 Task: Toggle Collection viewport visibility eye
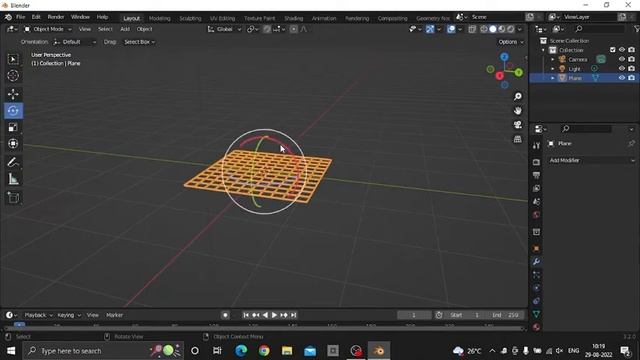(622, 50)
